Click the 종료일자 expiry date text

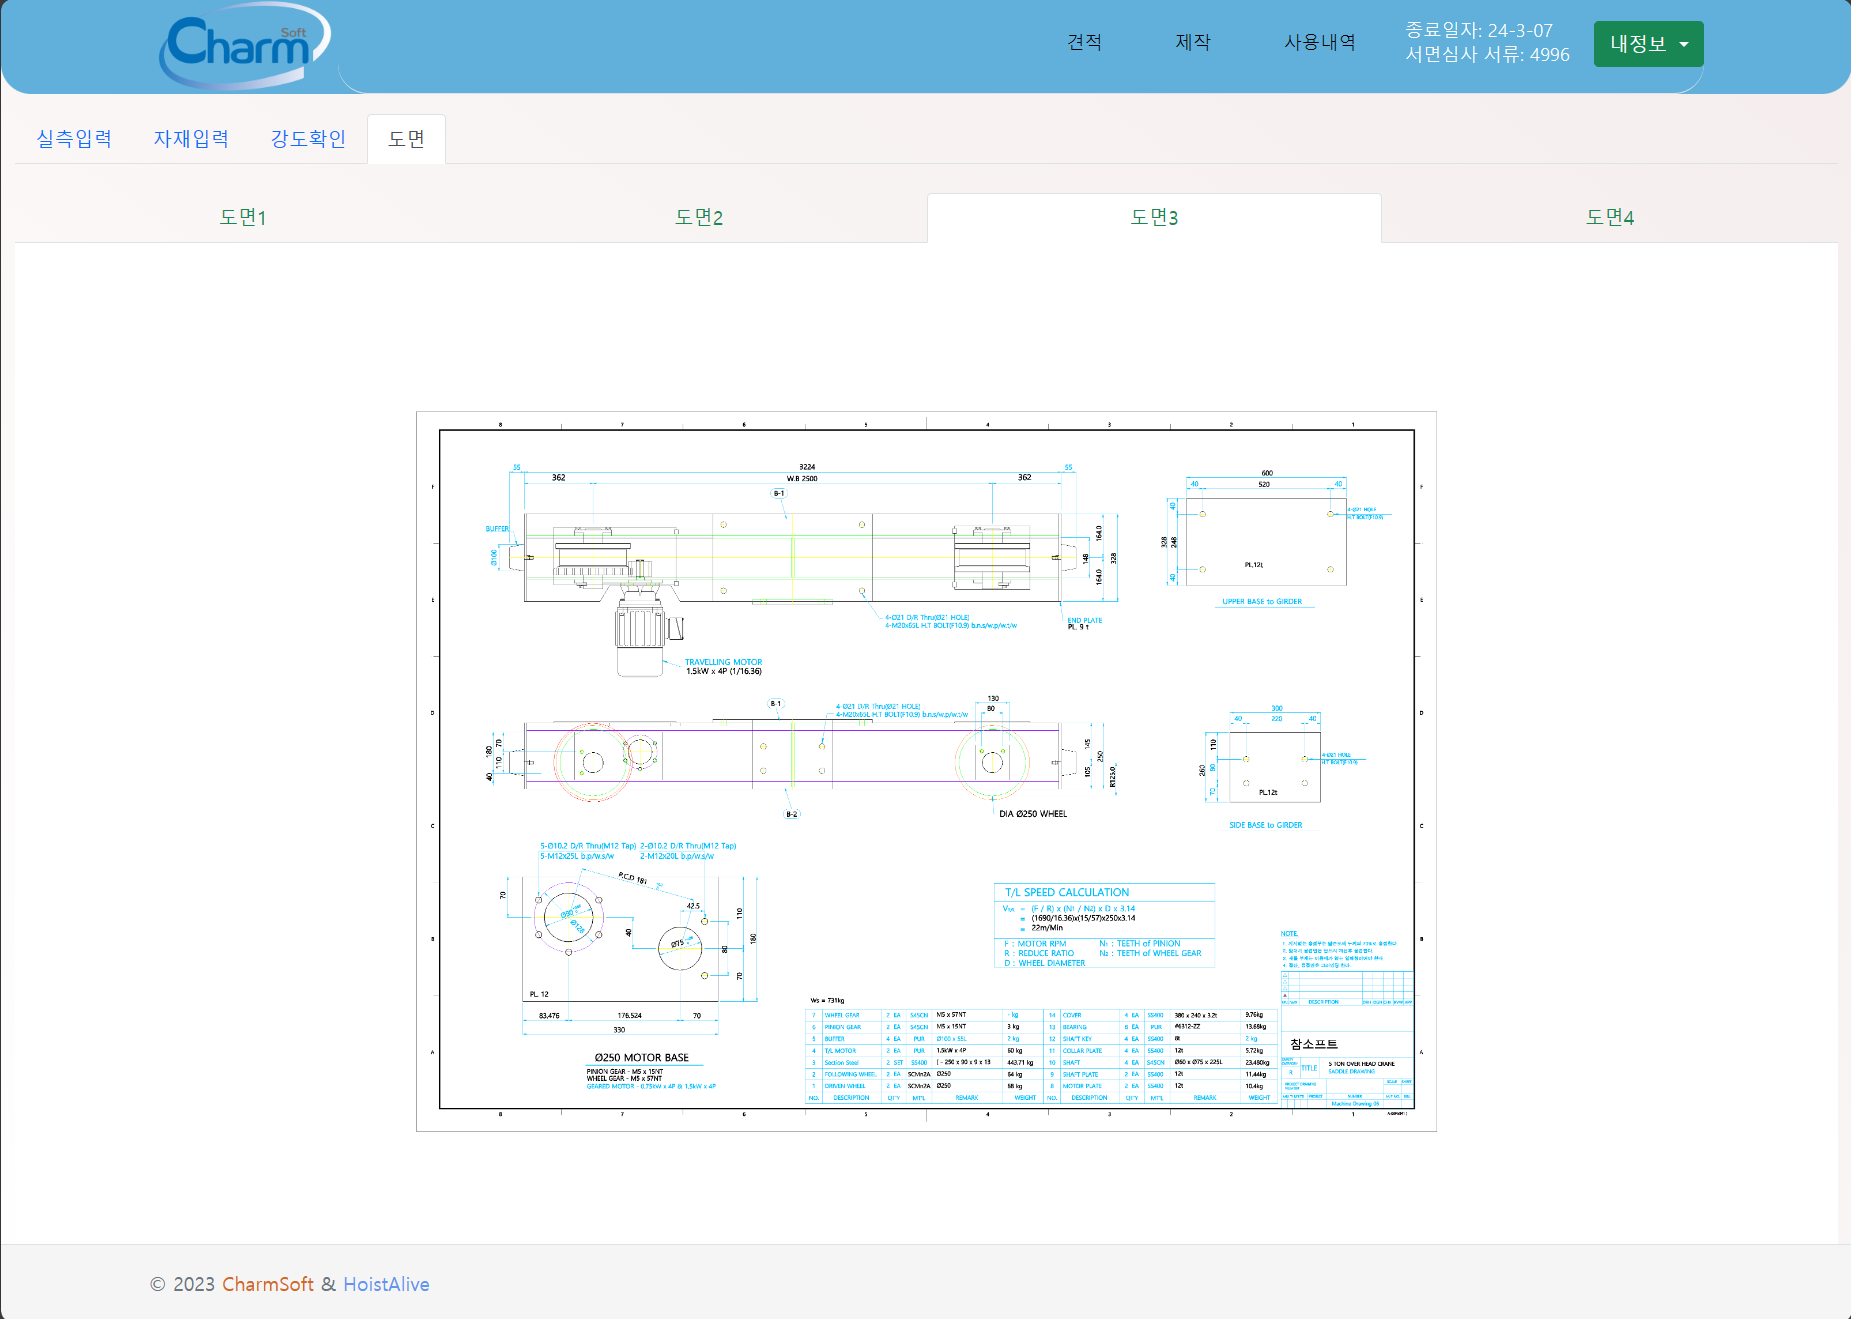point(1478,30)
